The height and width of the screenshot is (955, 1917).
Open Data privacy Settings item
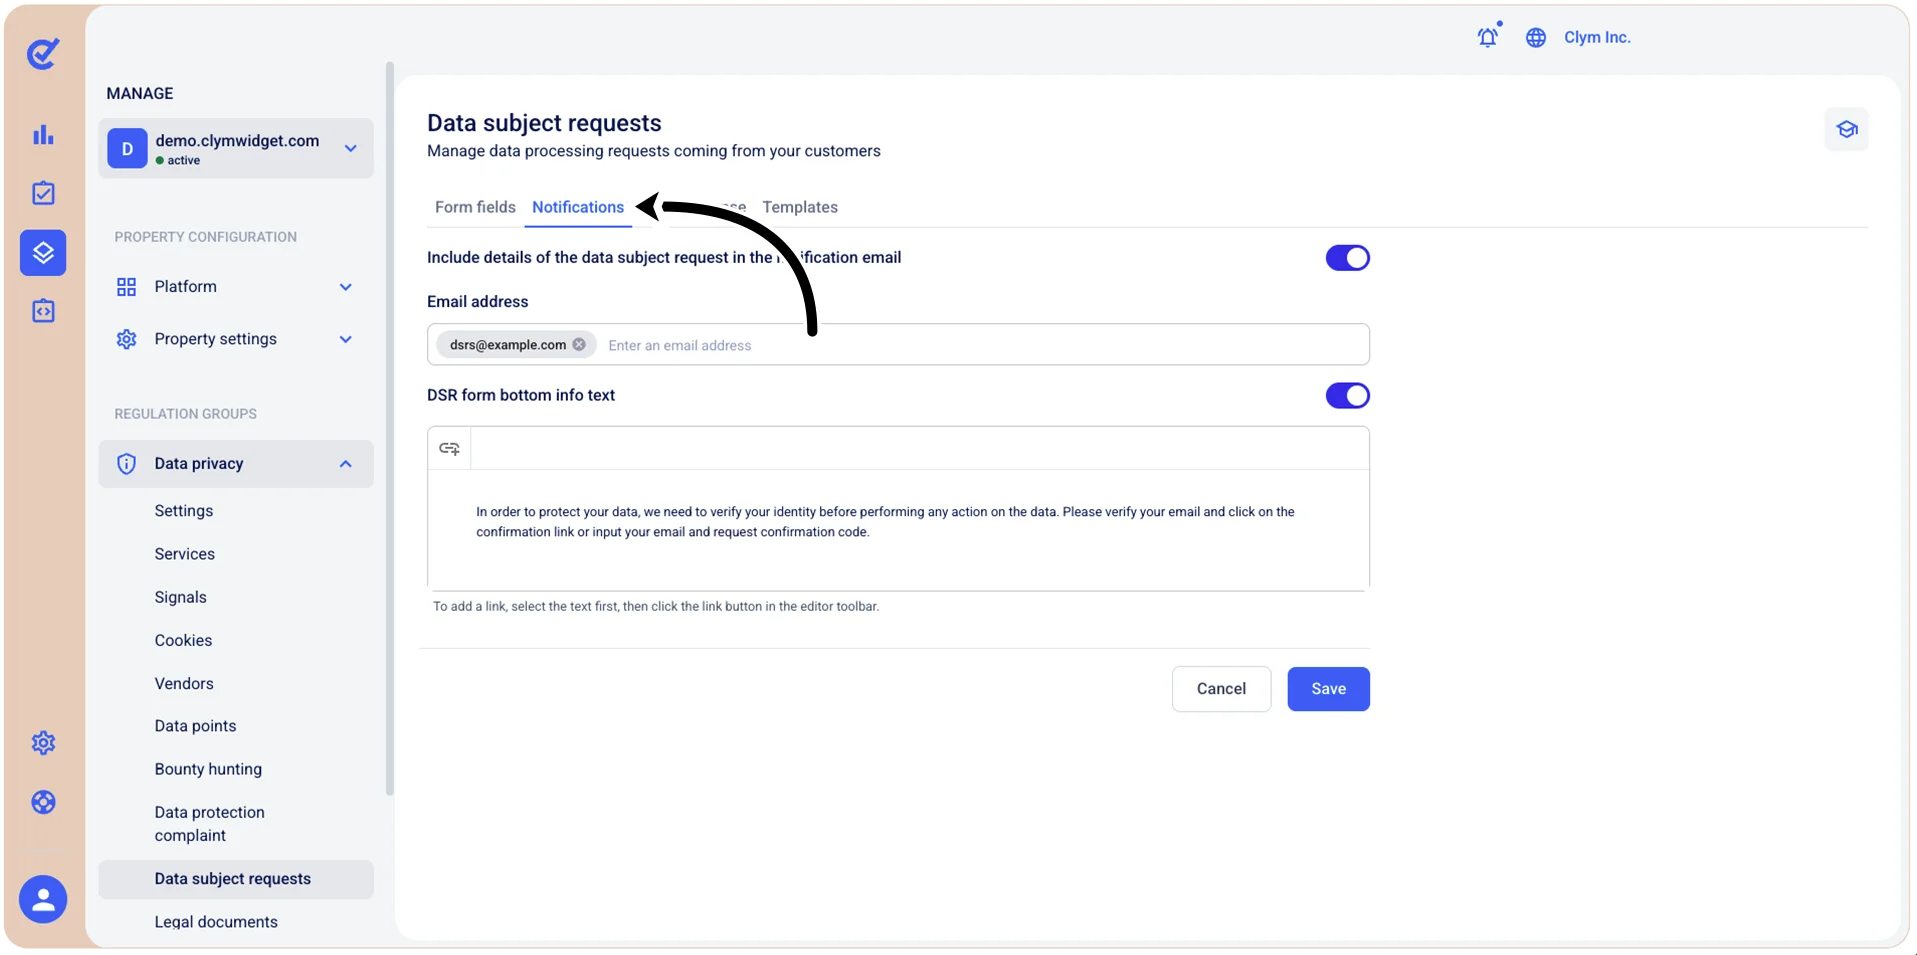pos(184,511)
